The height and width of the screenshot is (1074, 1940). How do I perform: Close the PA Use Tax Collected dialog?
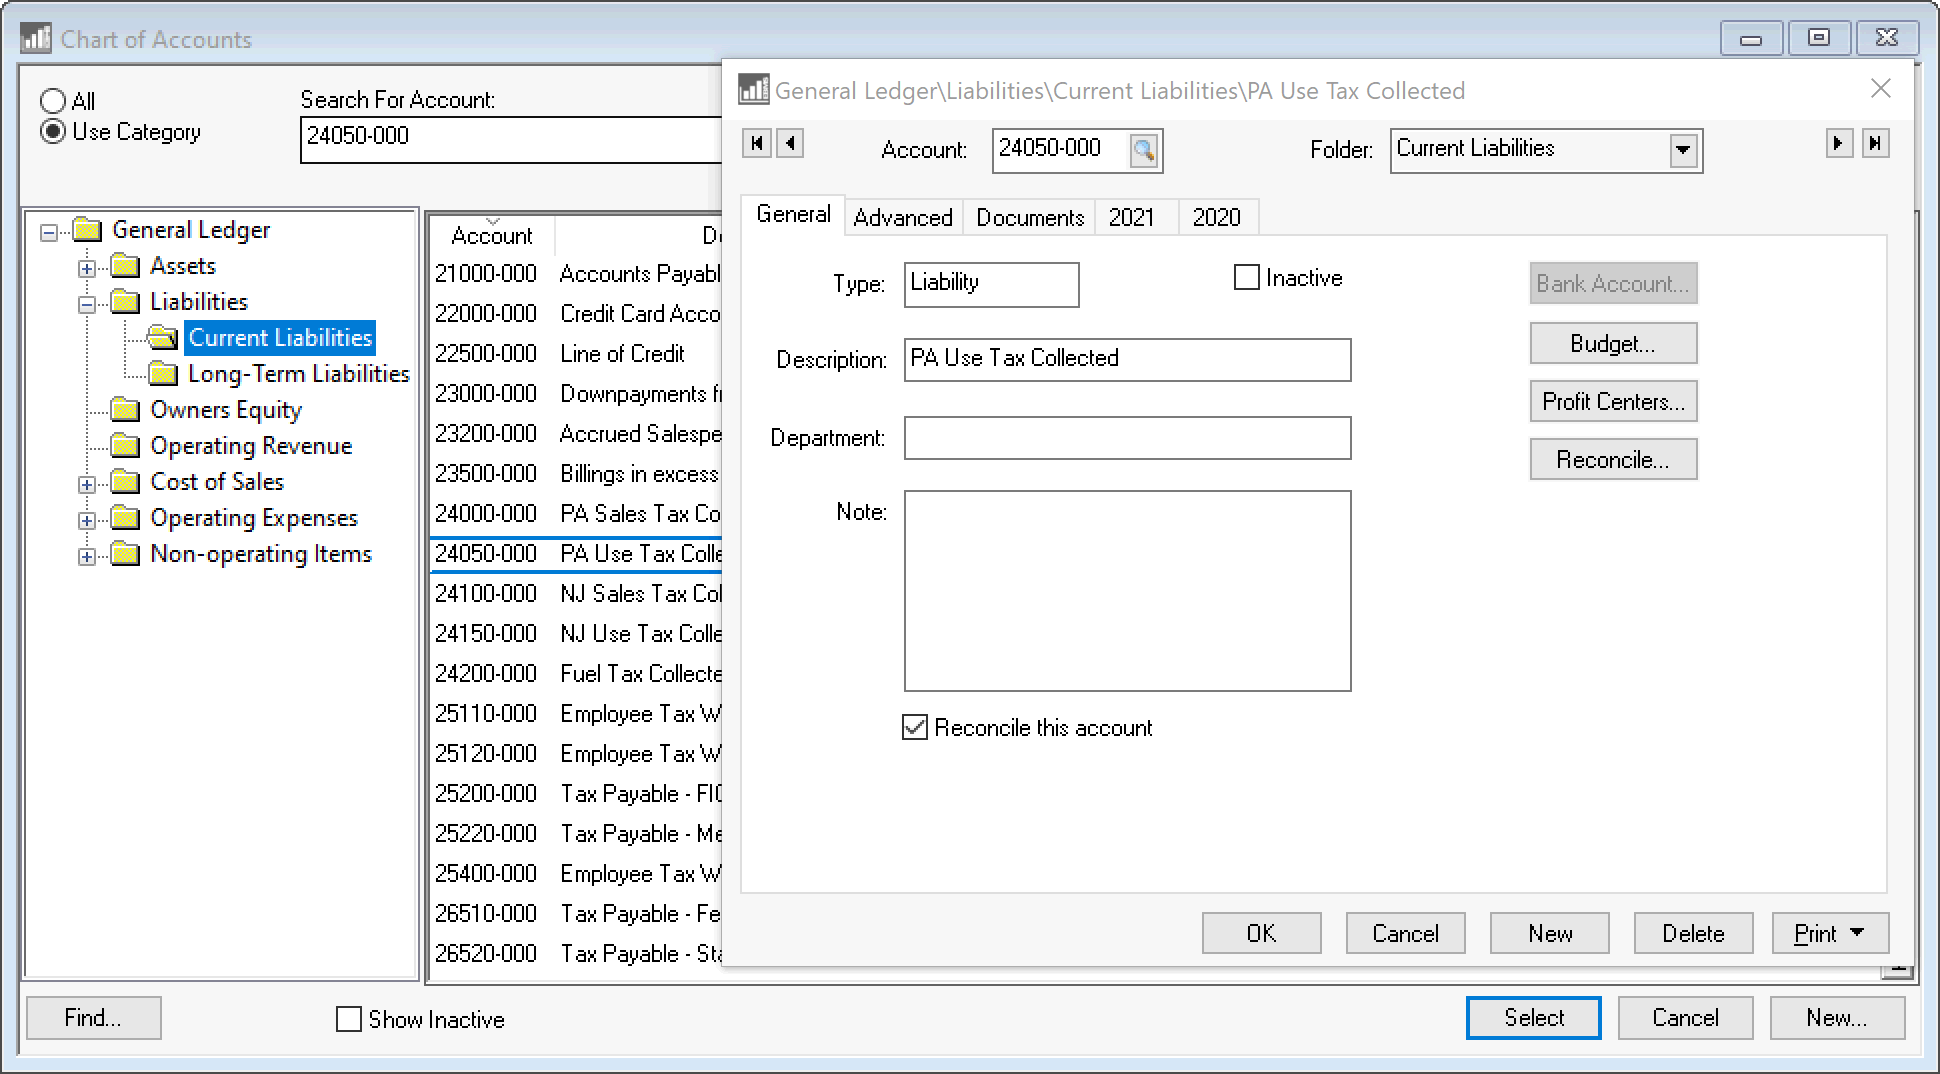tap(1880, 89)
